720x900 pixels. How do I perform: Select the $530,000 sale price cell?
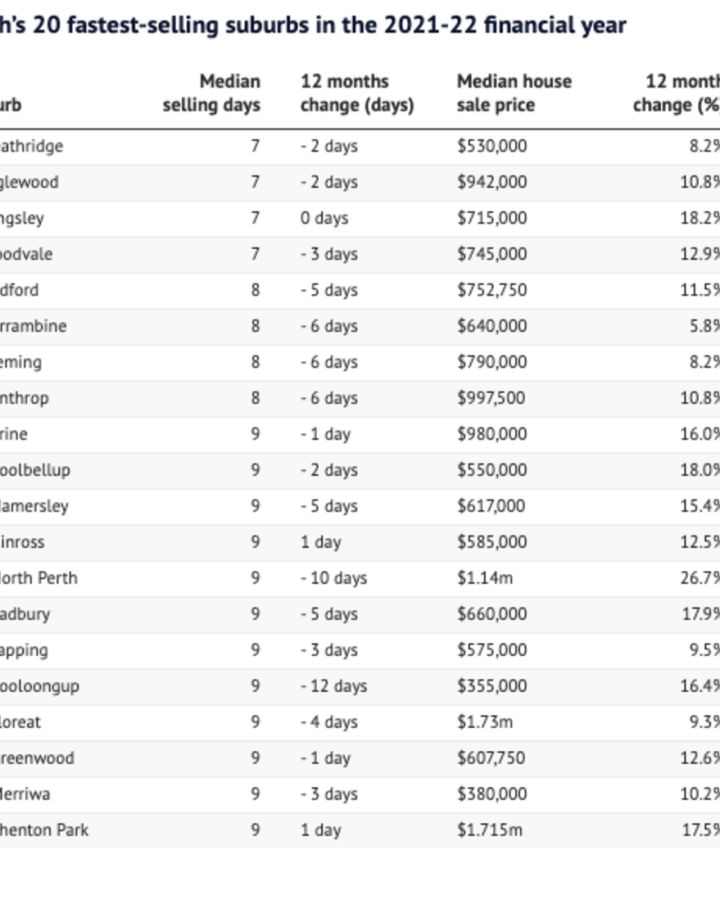[x=492, y=146]
